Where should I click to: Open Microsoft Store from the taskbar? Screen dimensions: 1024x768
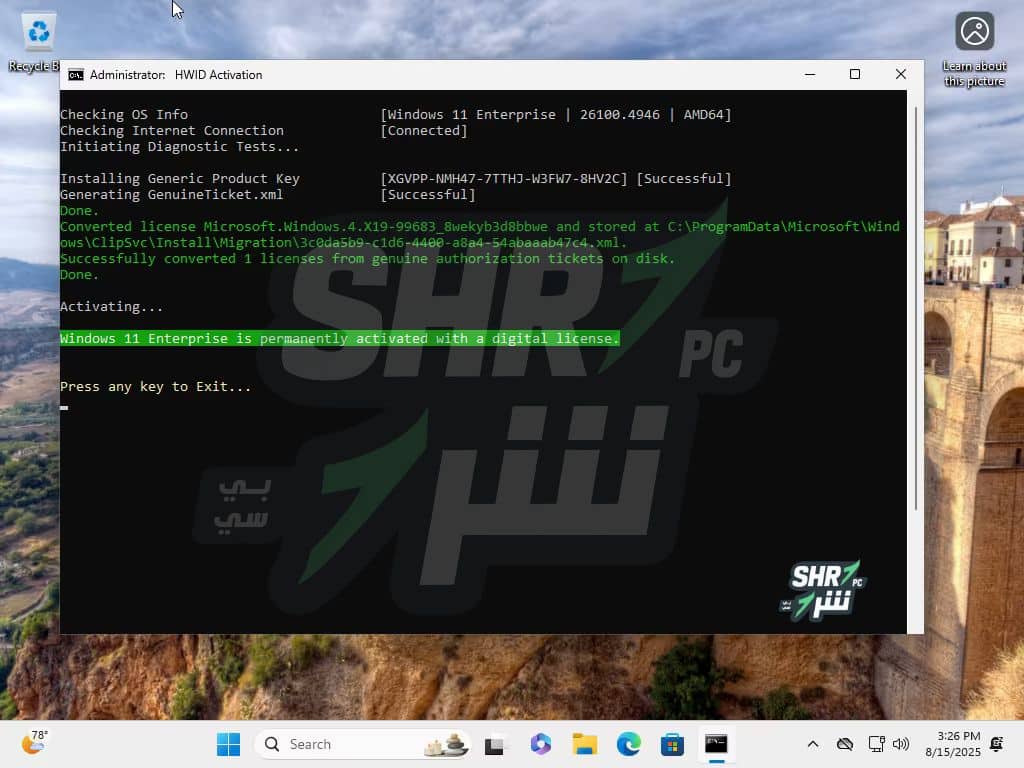click(x=672, y=744)
